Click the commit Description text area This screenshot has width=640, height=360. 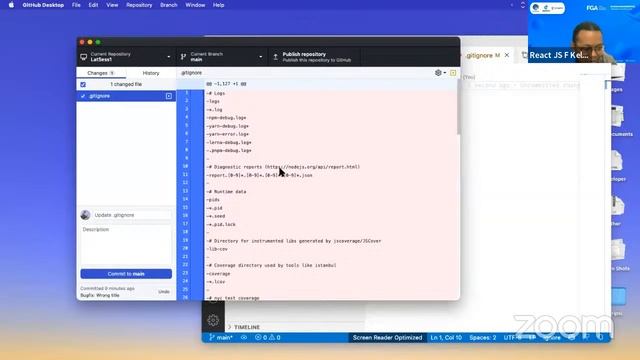pos(126,245)
